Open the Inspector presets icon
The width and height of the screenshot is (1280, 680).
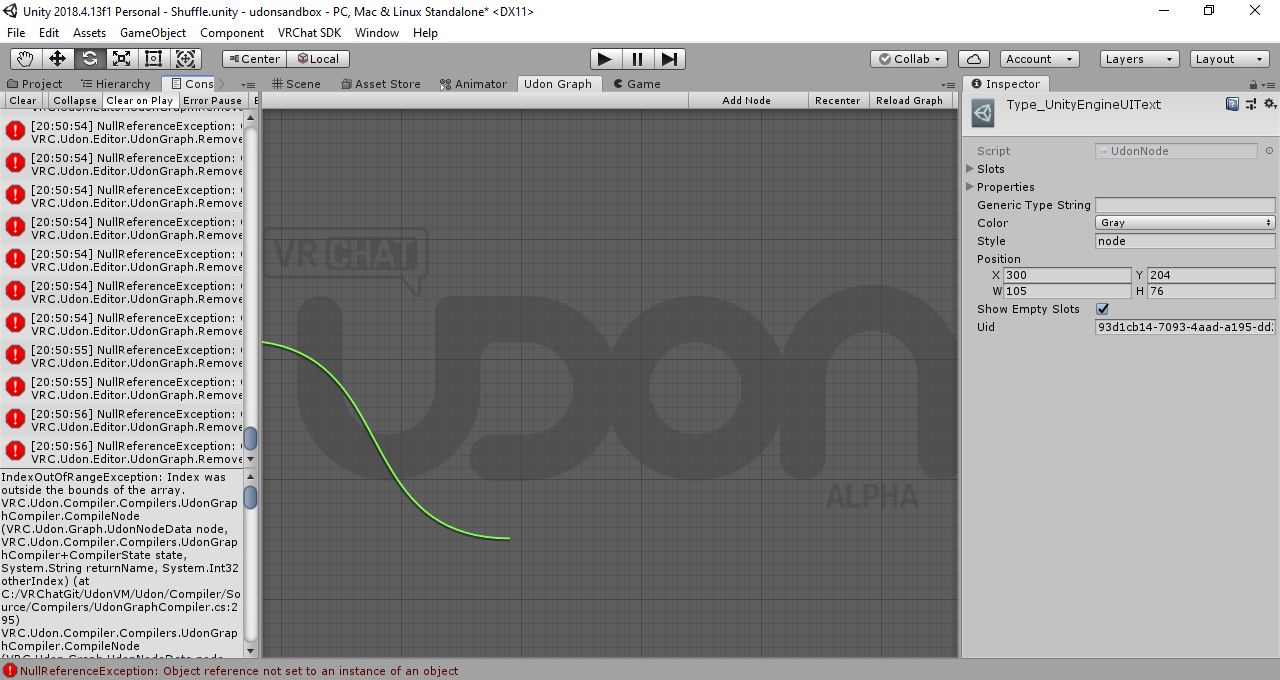pyautogui.click(x=1251, y=104)
